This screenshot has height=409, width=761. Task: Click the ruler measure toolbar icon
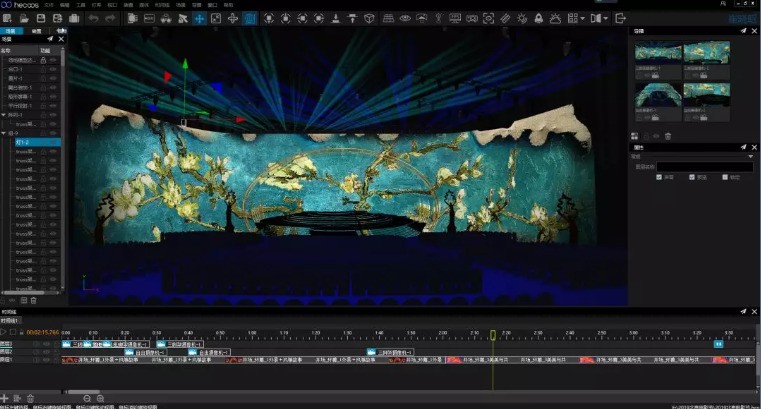[505, 18]
